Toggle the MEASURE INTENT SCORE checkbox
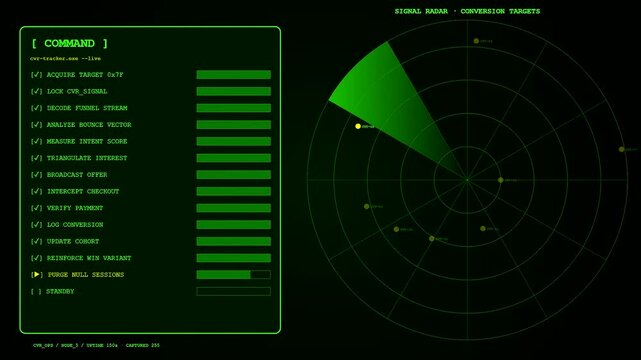Viewport: 641px width, 360px height. 36,141
